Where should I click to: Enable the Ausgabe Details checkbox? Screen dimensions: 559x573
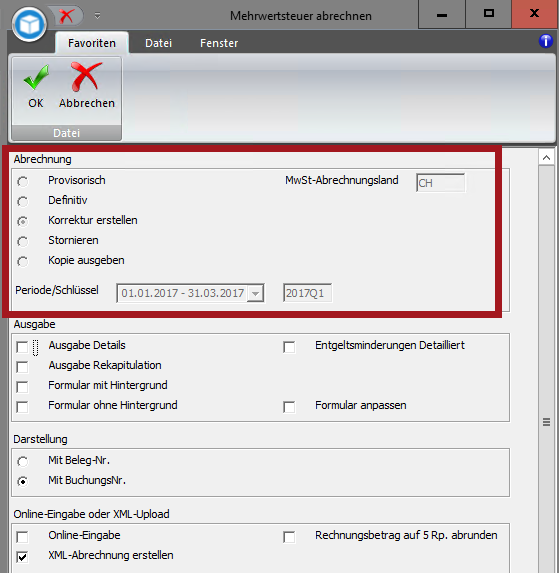[x=22, y=347]
